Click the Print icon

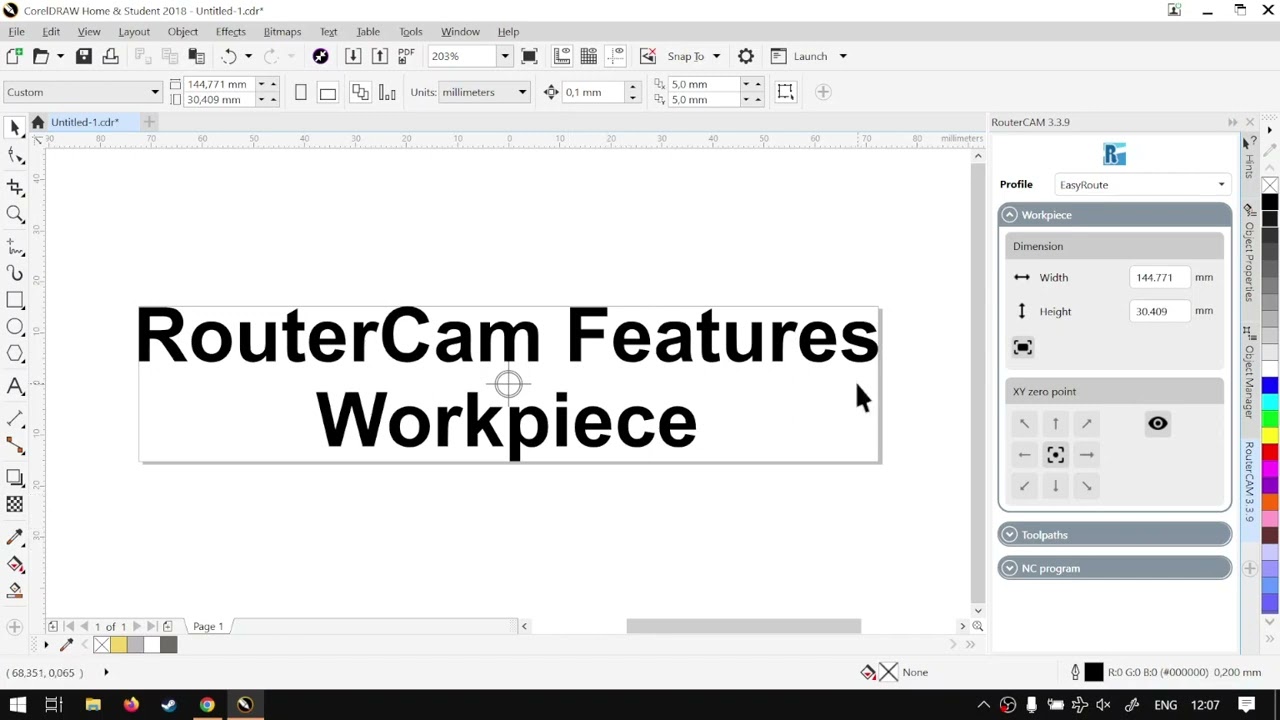point(110,56)
